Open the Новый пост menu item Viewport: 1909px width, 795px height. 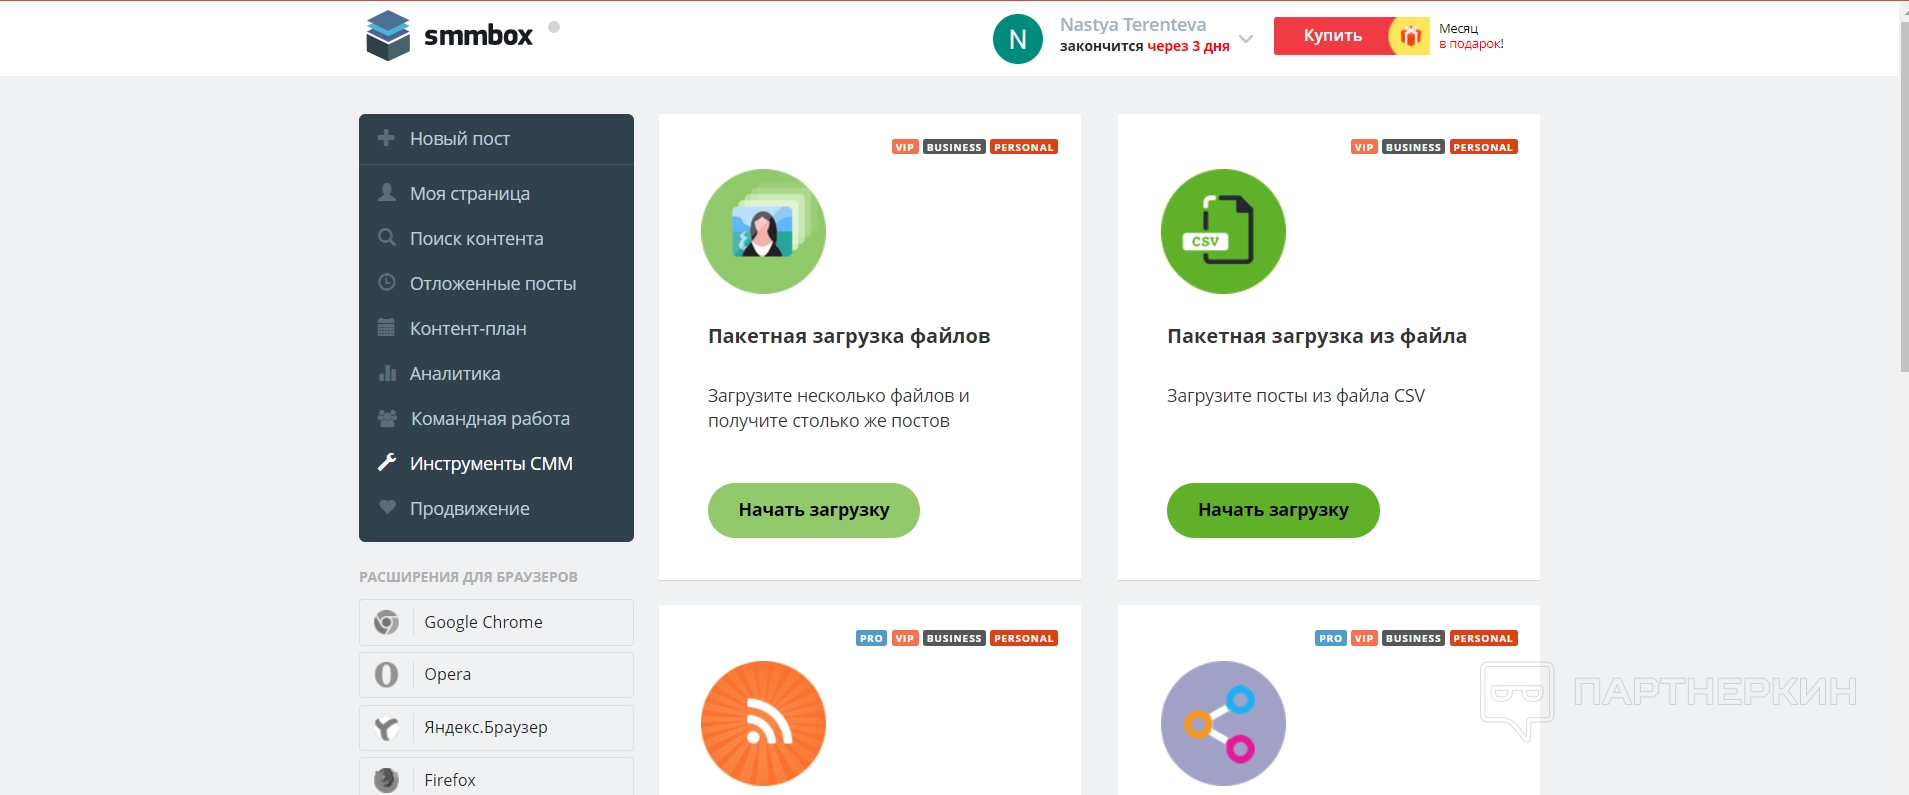tap(496, 139)
